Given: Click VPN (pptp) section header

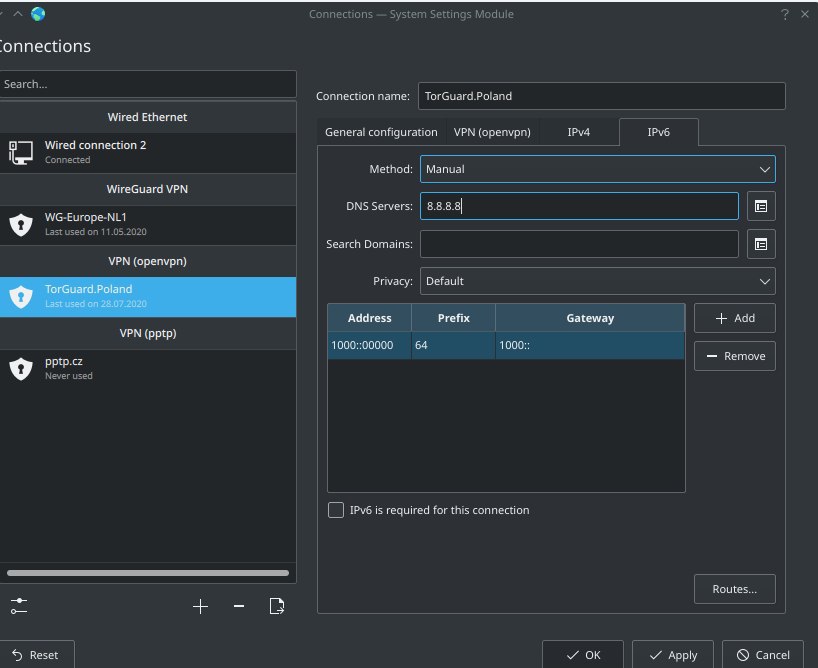Looking at the screenshot, I should point(148,333).
